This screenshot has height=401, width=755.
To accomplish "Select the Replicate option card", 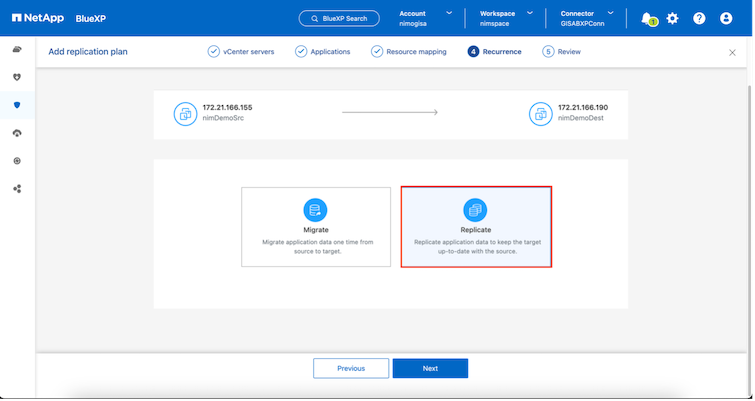I will pyautogui.click(x=476, y=227).
